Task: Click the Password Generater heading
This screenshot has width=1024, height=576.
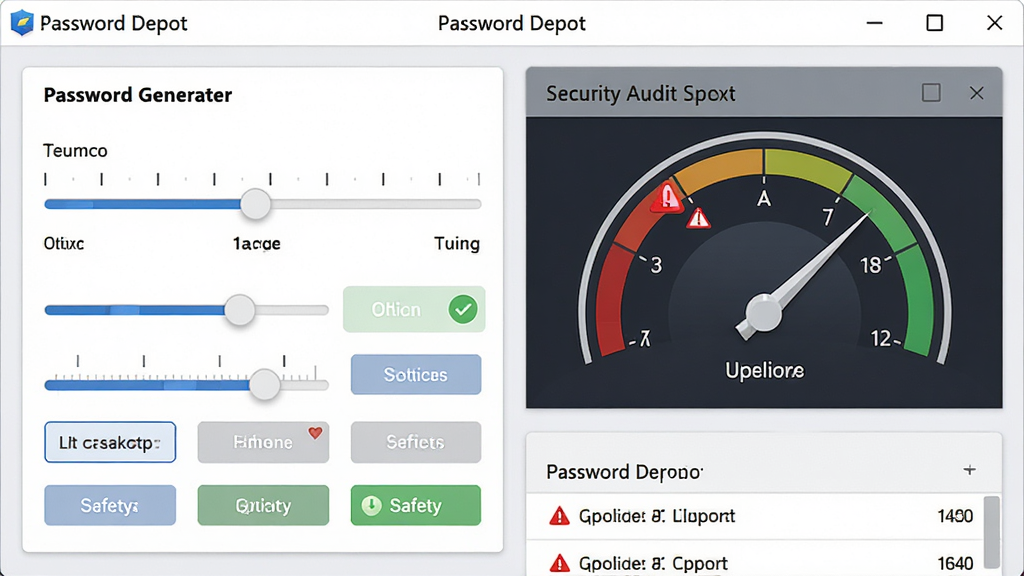Action: [x=138, y=95]
